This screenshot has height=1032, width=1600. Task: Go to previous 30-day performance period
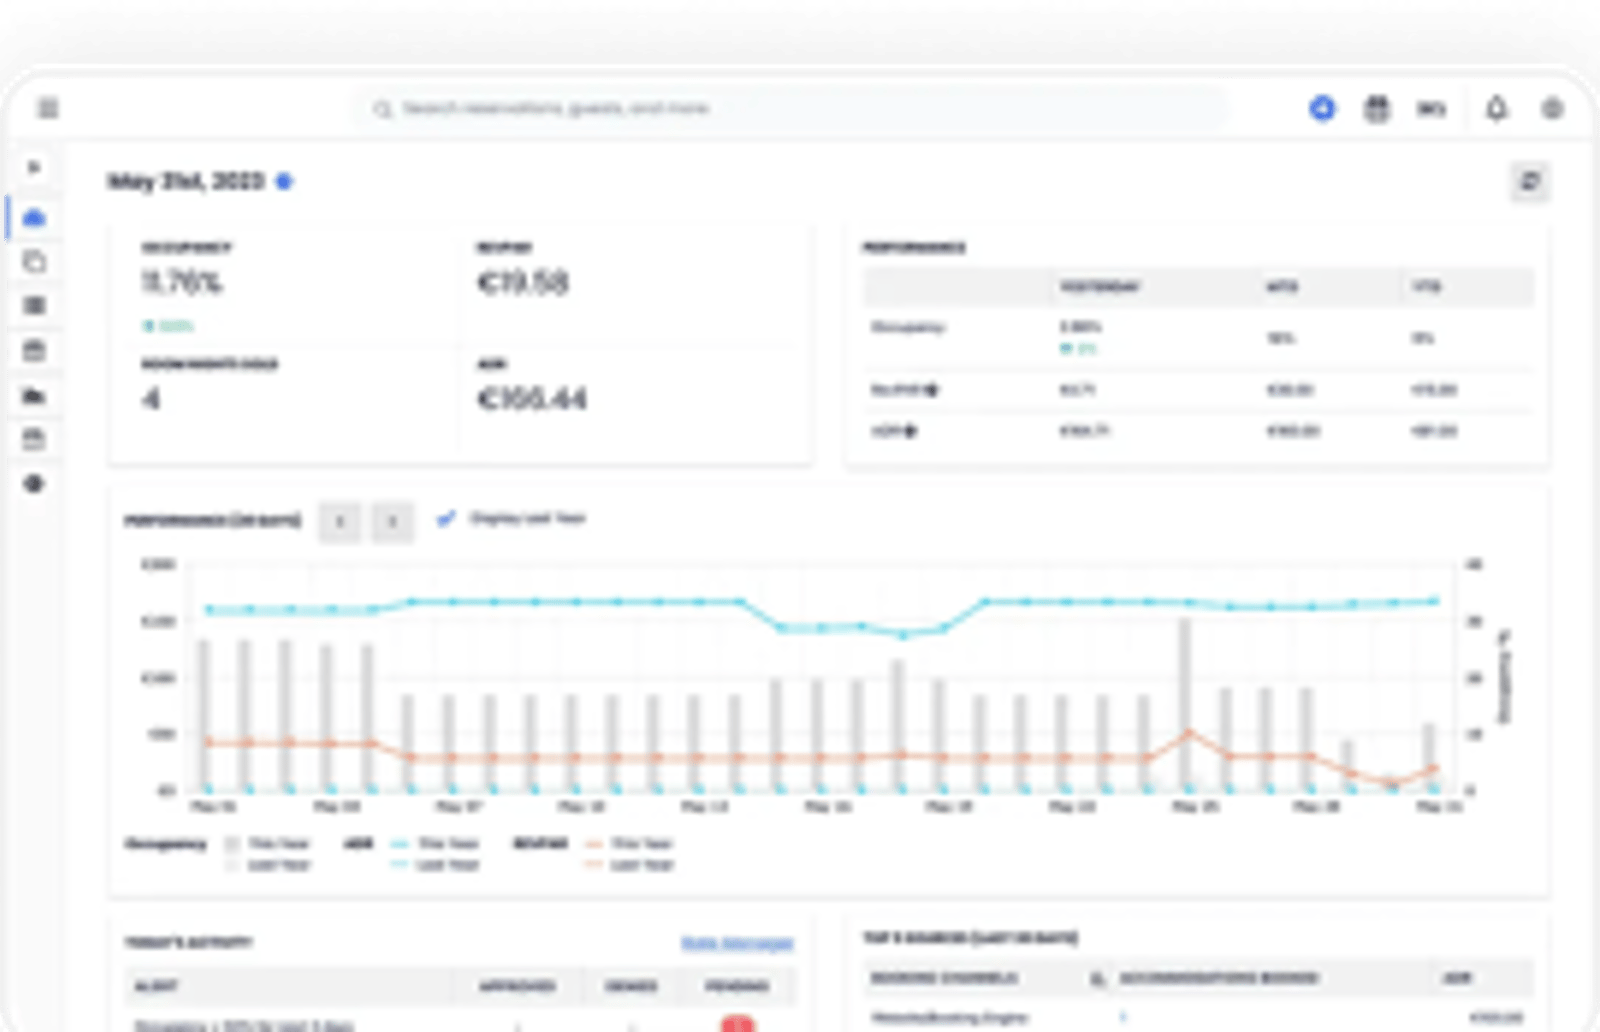pyautogui.click(x=340, y=521)
